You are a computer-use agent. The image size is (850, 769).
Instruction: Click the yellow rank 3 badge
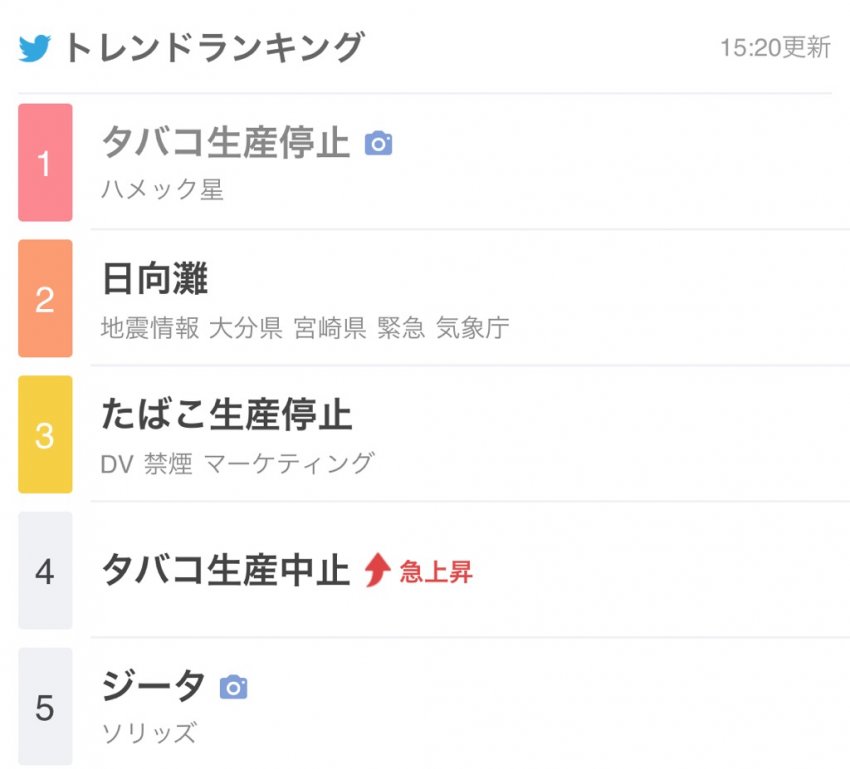(x=45, y=434)
